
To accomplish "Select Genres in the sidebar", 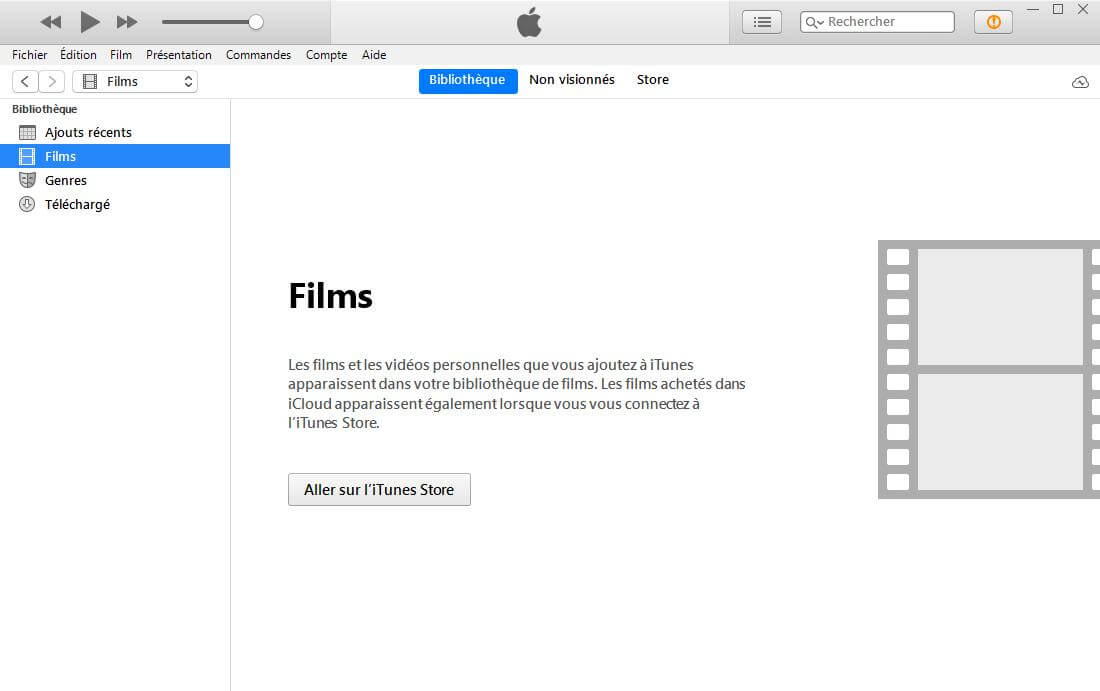I will [x=115, y=180].
